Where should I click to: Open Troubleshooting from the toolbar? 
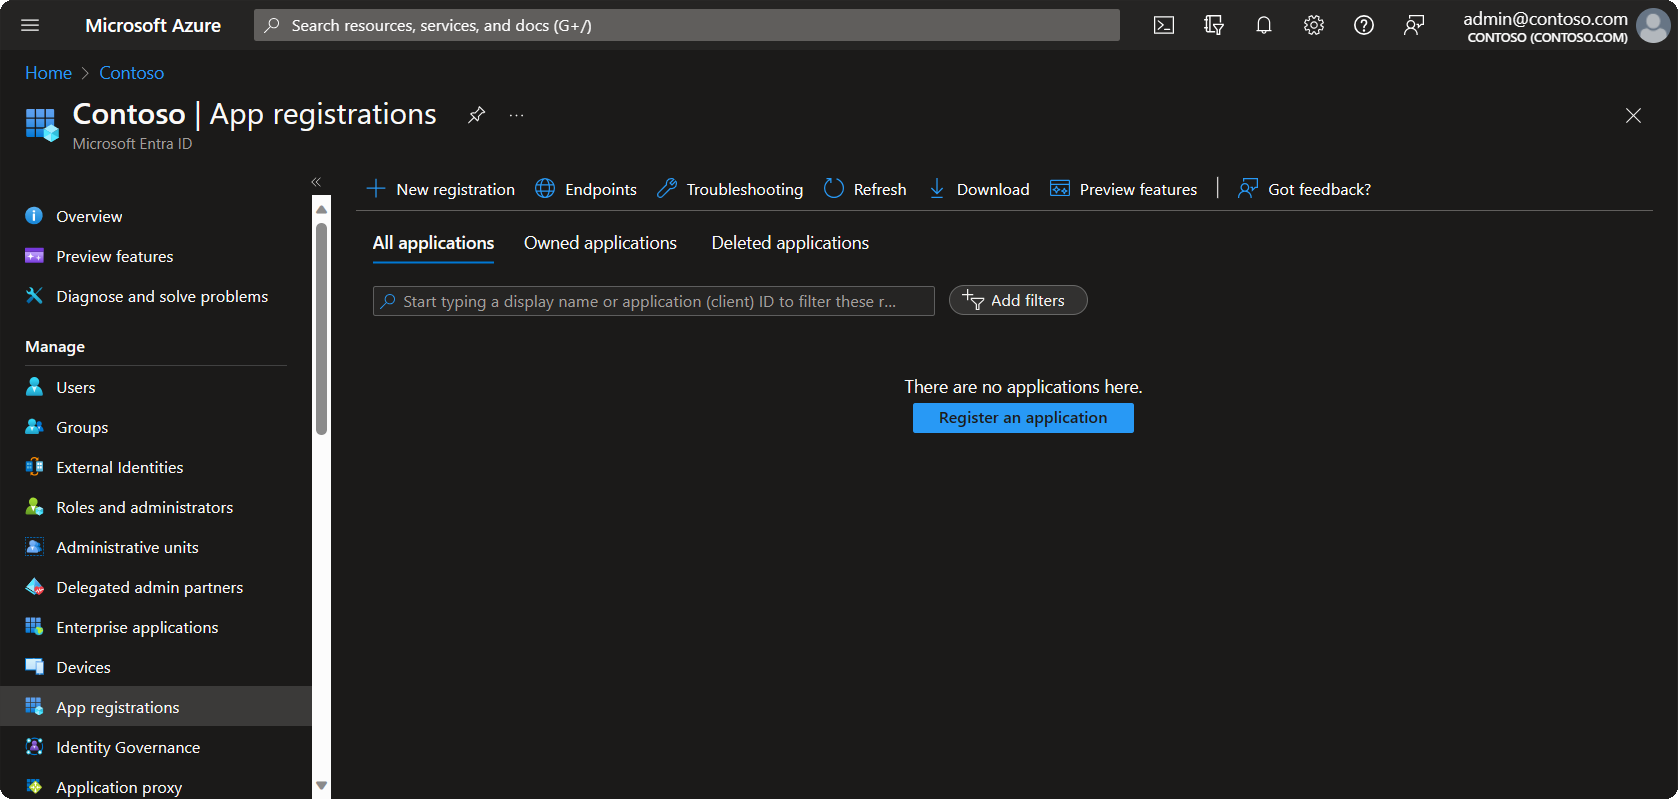click(730, 189)
